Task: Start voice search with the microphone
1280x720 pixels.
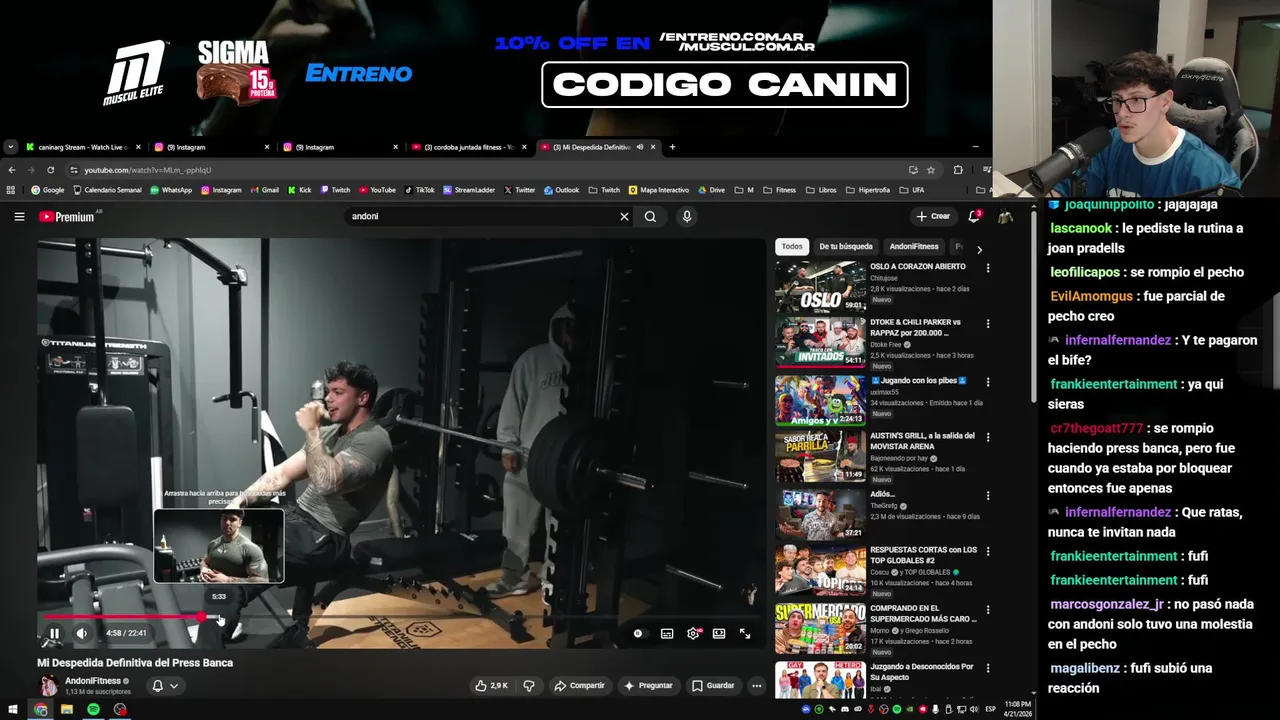Action: tap(686, 216)
